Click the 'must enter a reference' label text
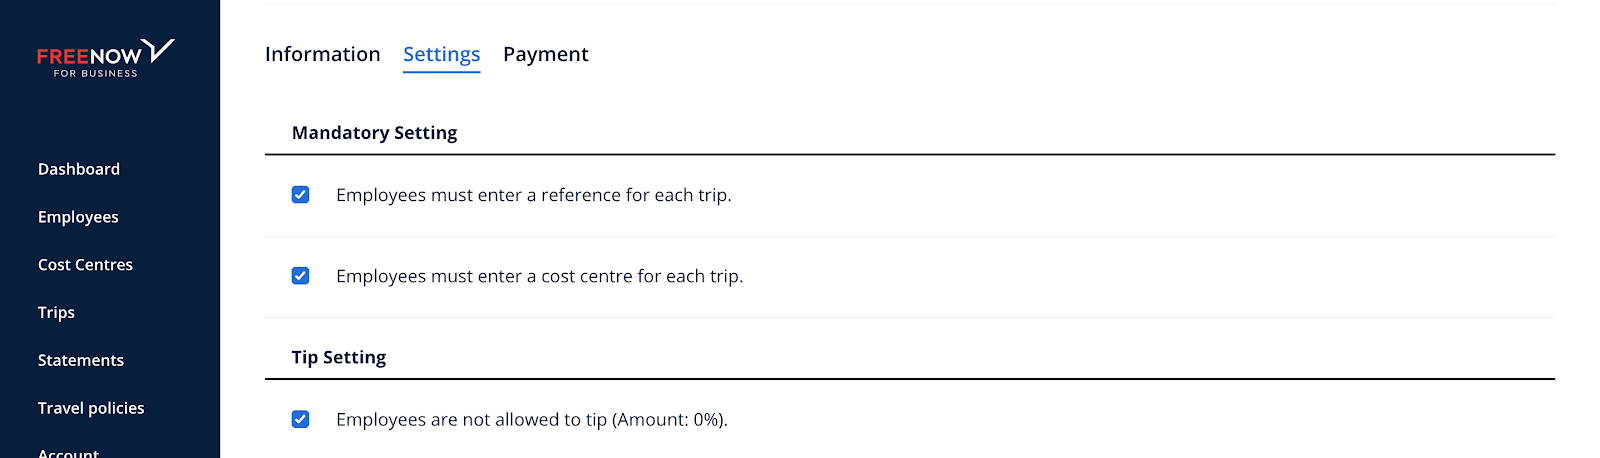This screenshot has width=1600, height=458. point(534,195)
